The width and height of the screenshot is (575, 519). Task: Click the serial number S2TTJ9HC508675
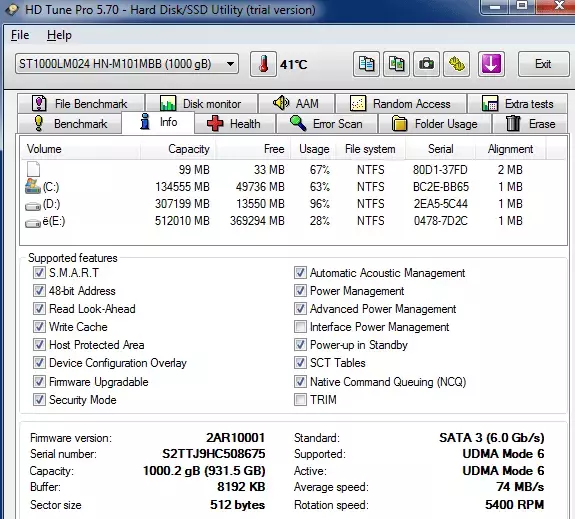(x=214, y=454)
